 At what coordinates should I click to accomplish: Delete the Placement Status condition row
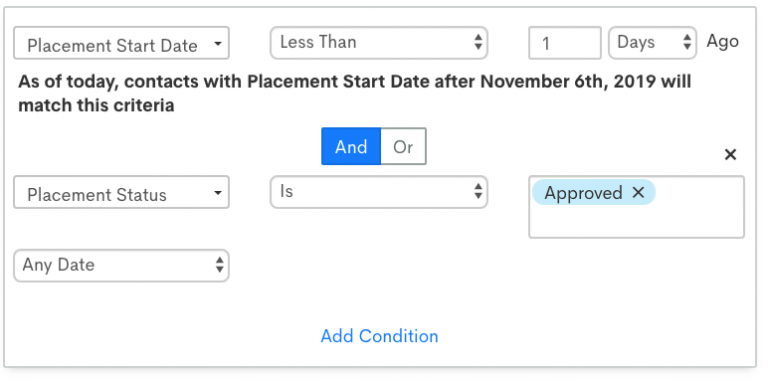tap(730, 155)
